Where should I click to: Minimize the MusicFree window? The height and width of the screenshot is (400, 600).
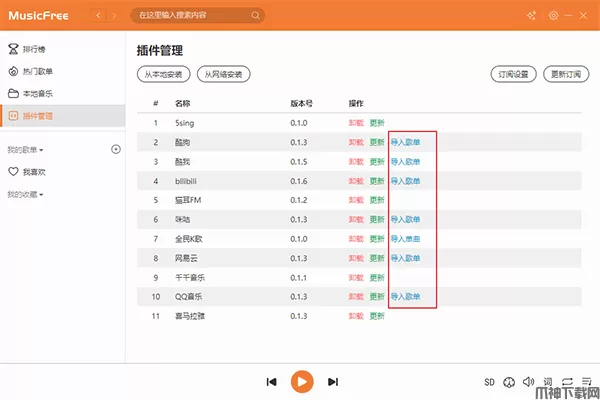pyautogui.click(x=568, y=15)
